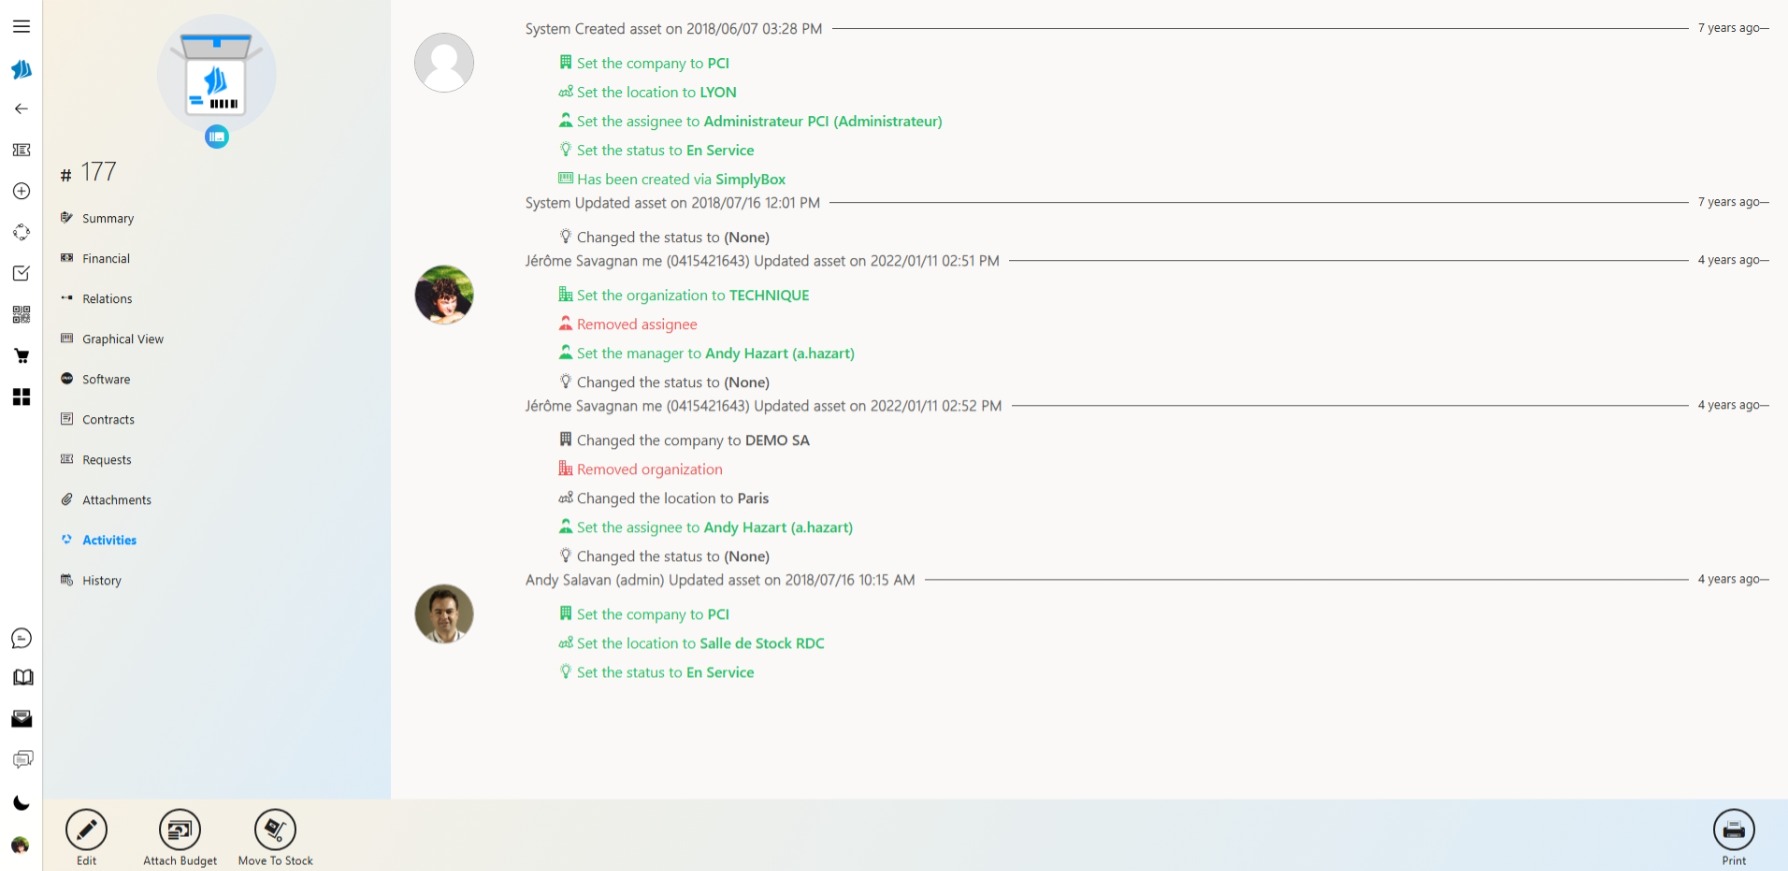The image size is (1788, 871).
Task: Open Andy Hazart manager link
Action: (779, 354)
